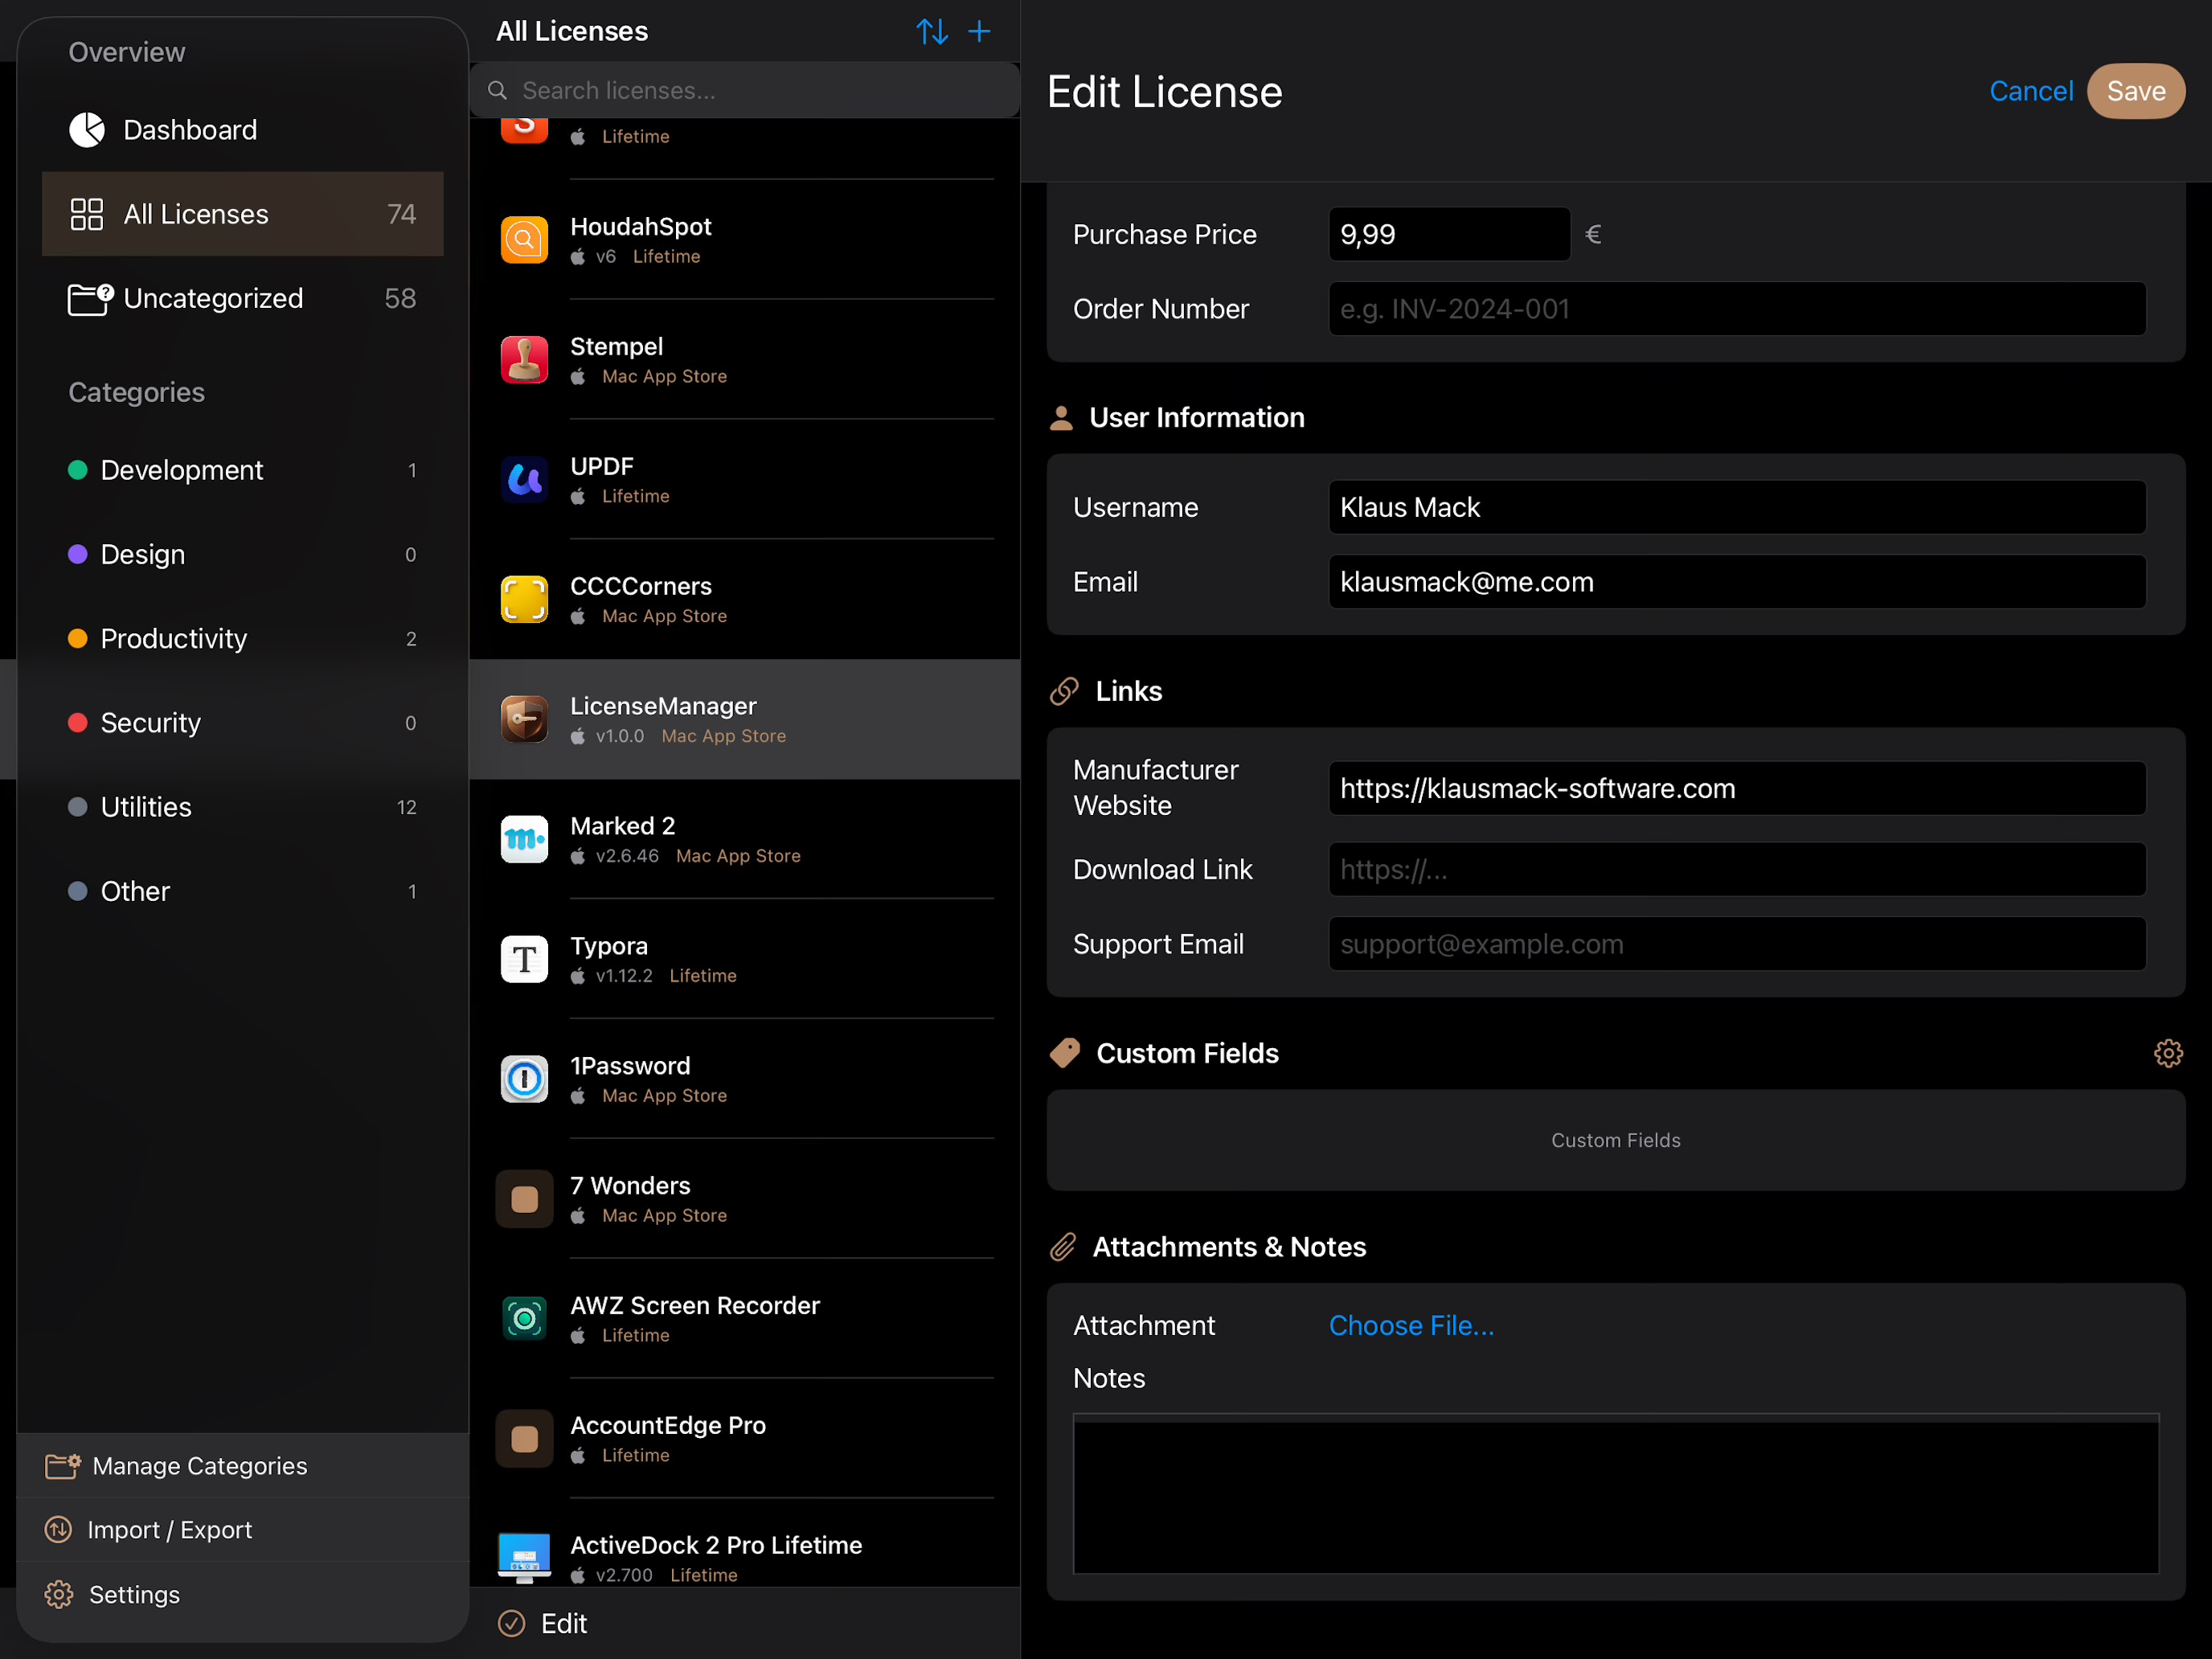Focus the Search licenses field
Screen dimensions: 2212x1659
tap(745, 91)
